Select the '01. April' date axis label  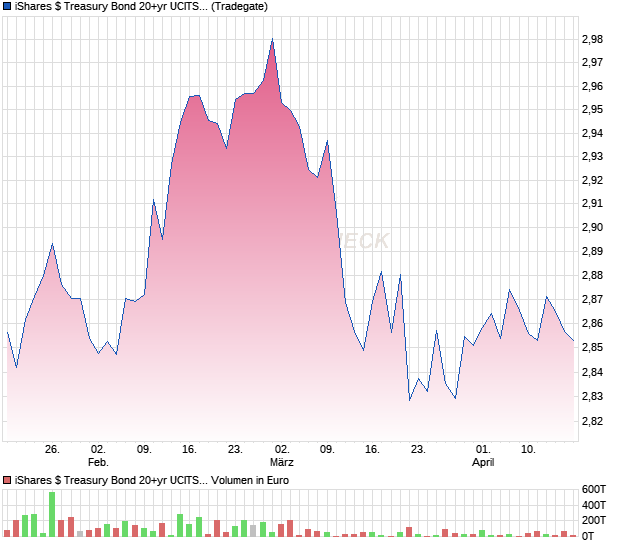tap(483, 456)
